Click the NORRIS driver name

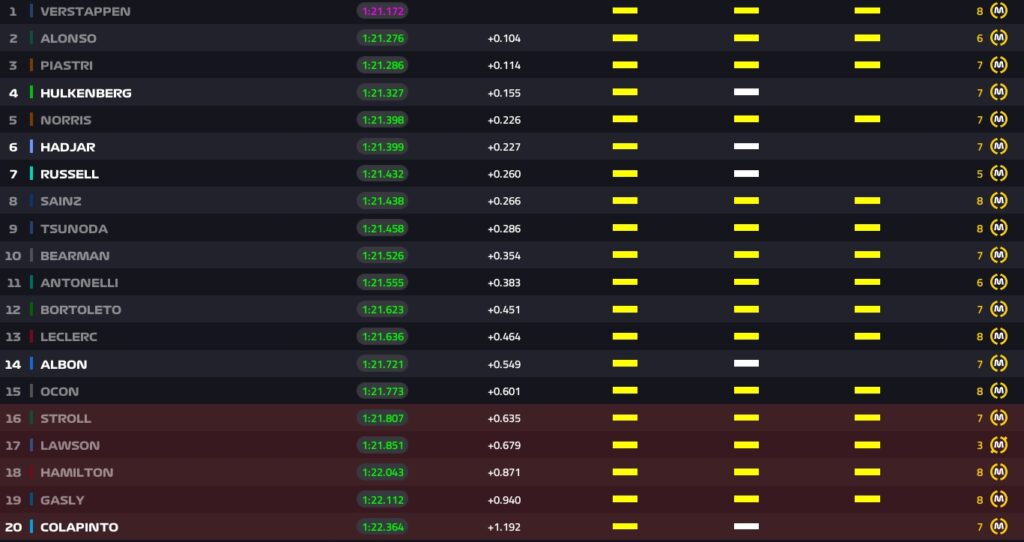pos(65,120)
